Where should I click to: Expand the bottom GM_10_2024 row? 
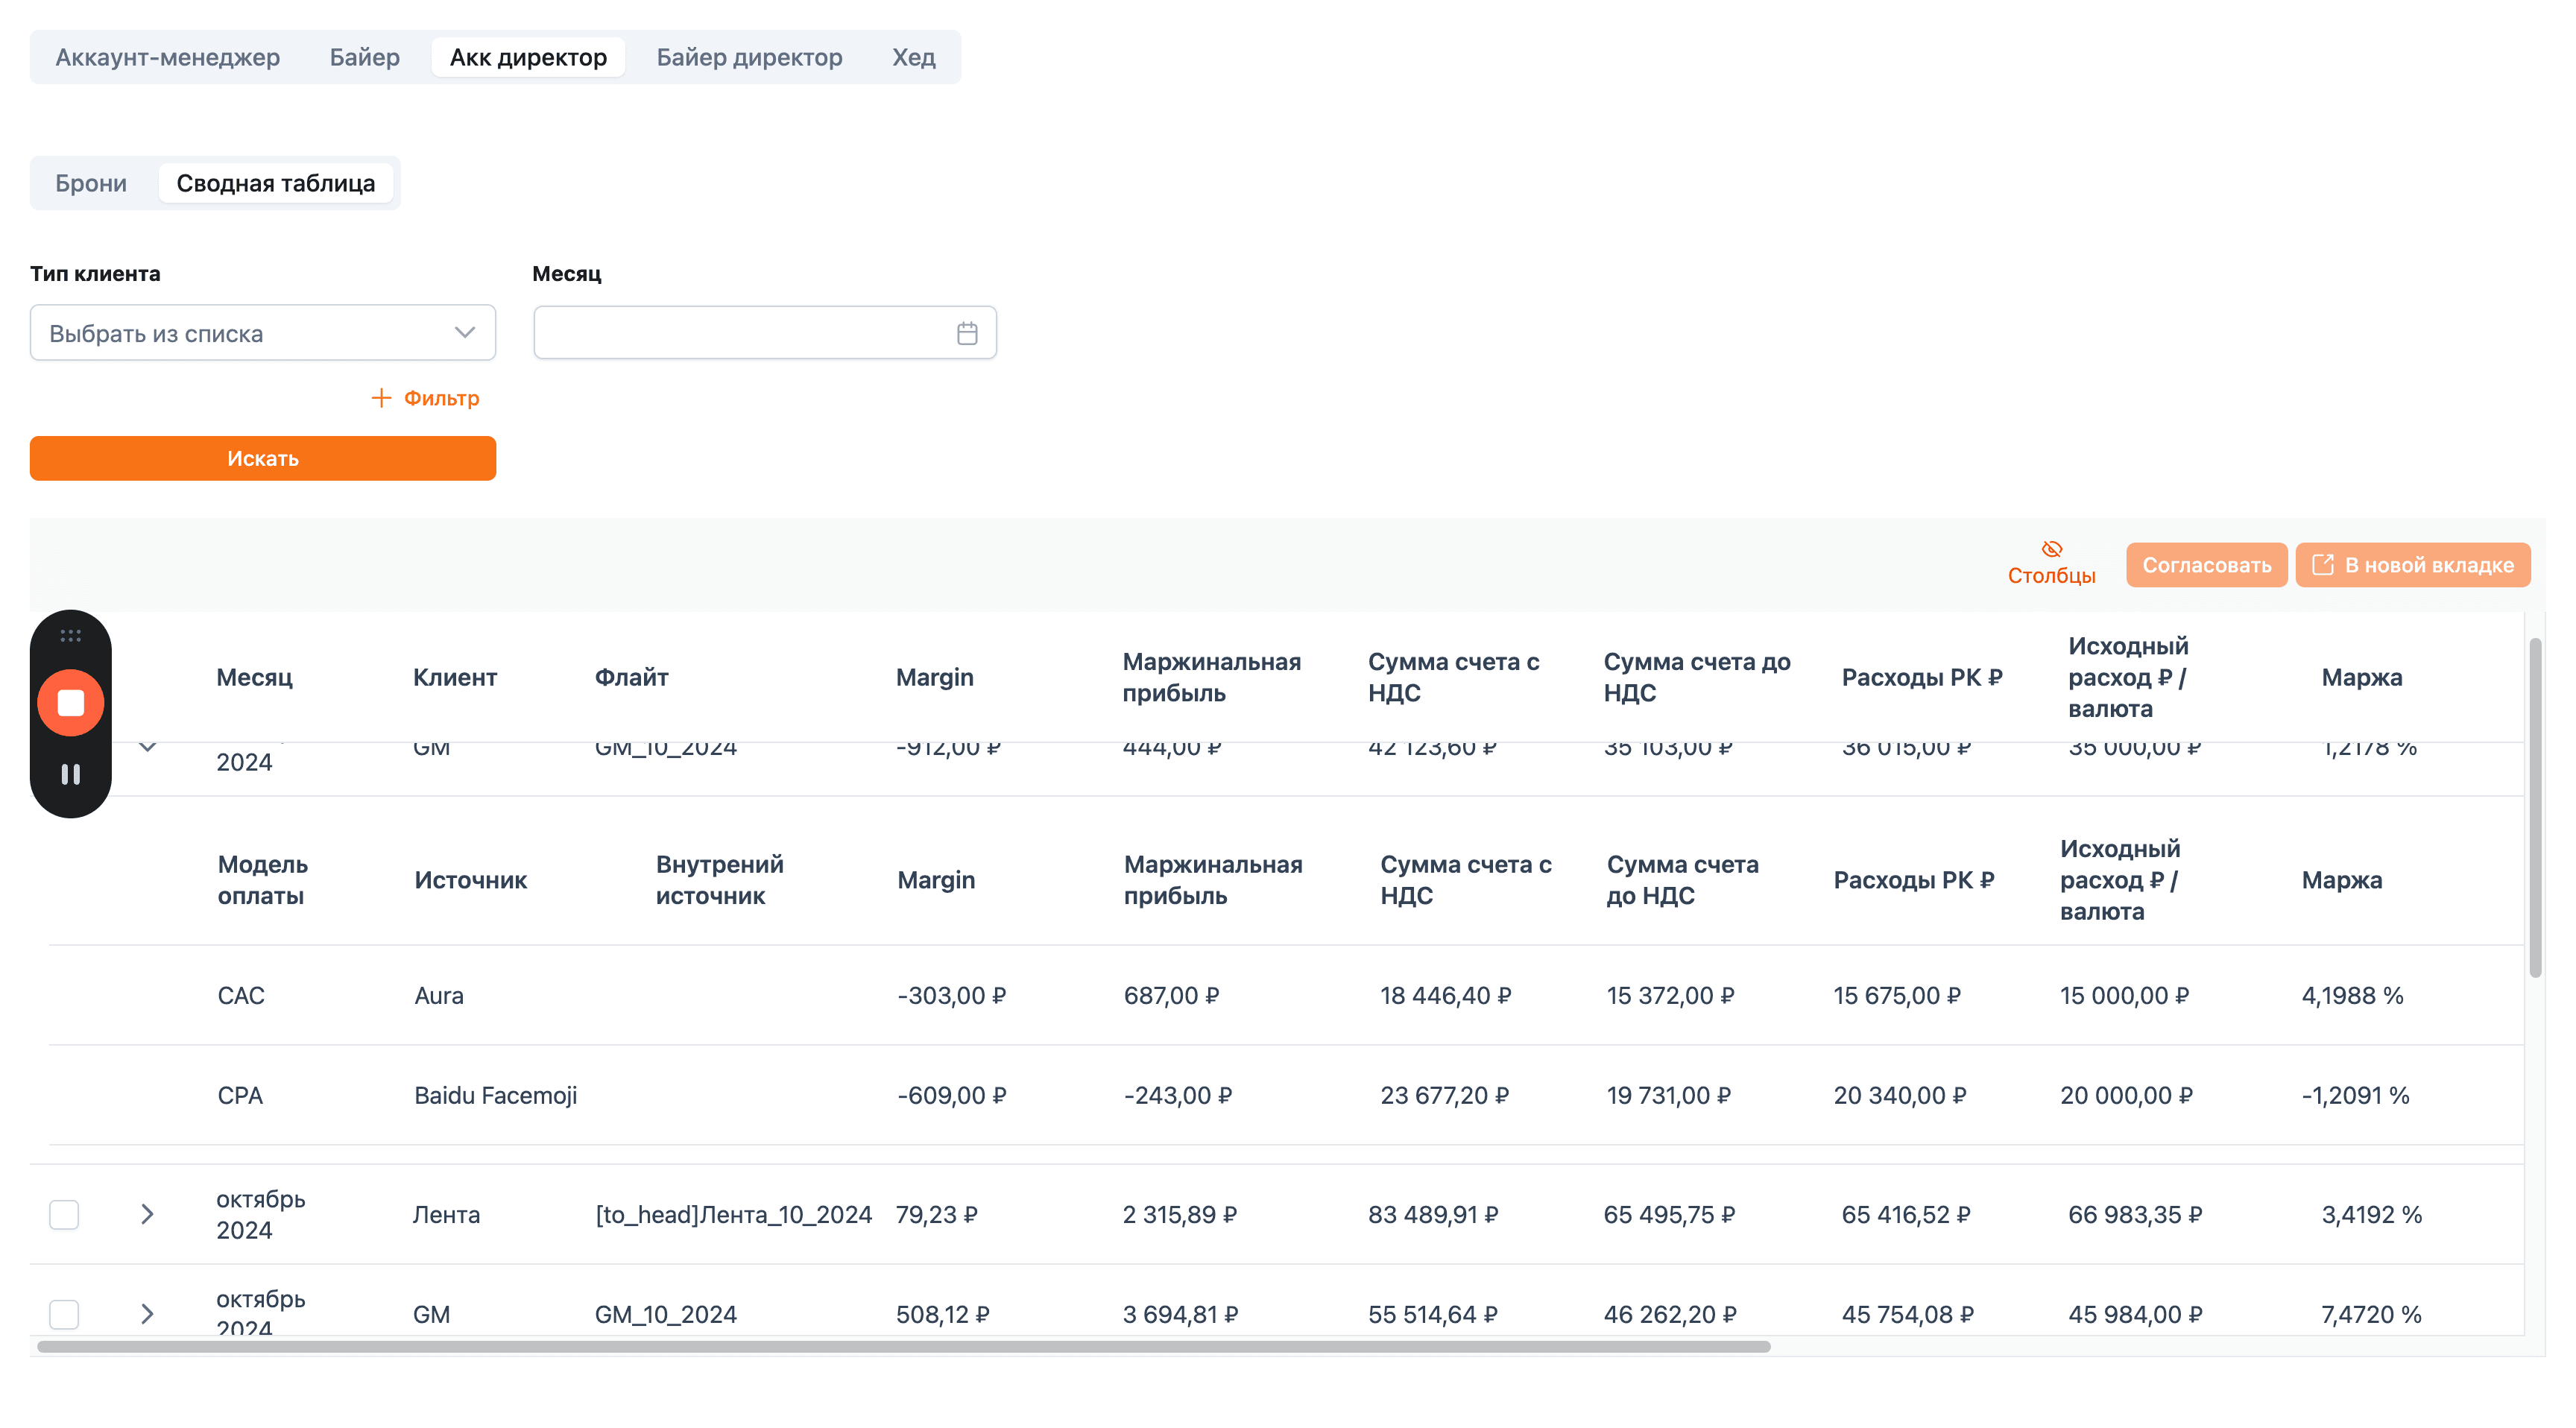(x=147, y=1314)
